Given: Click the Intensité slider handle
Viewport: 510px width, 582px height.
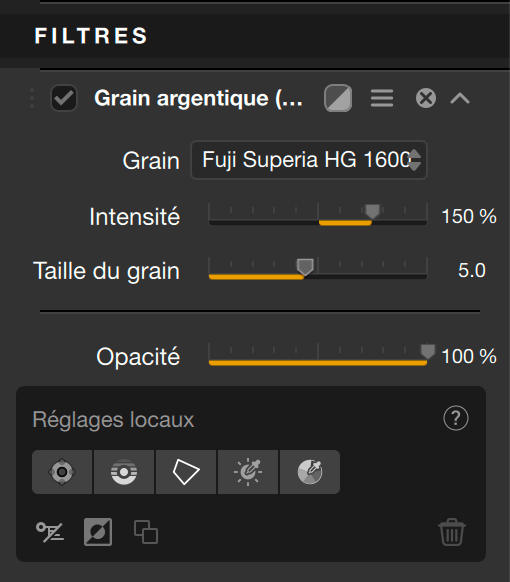Looking at the screenshot, I should [372, 212].
